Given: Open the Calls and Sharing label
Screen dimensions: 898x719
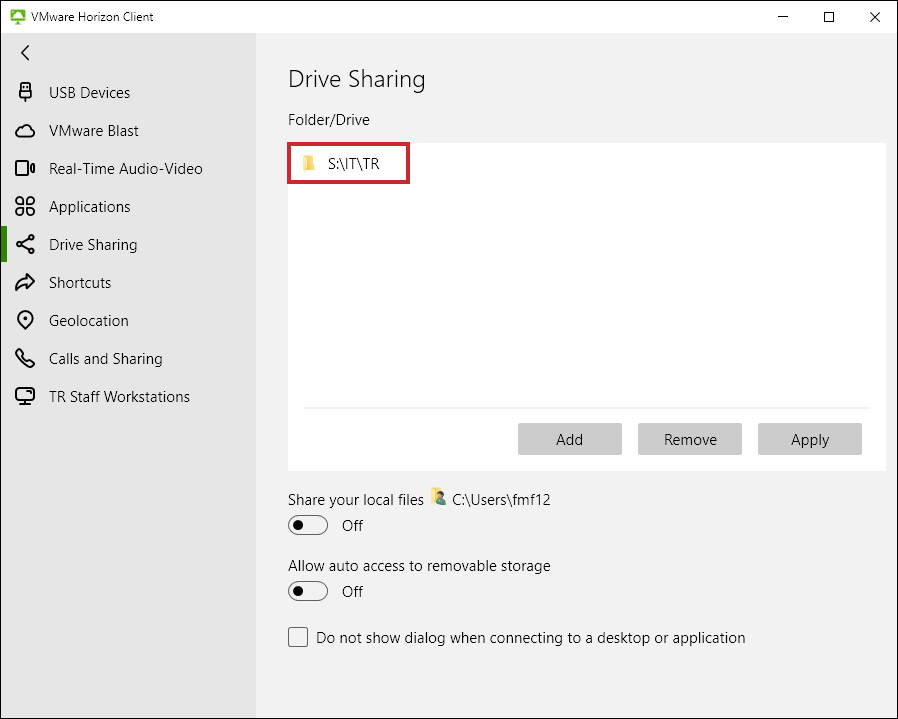Looking at the screenshot, I should click(106, 359).
